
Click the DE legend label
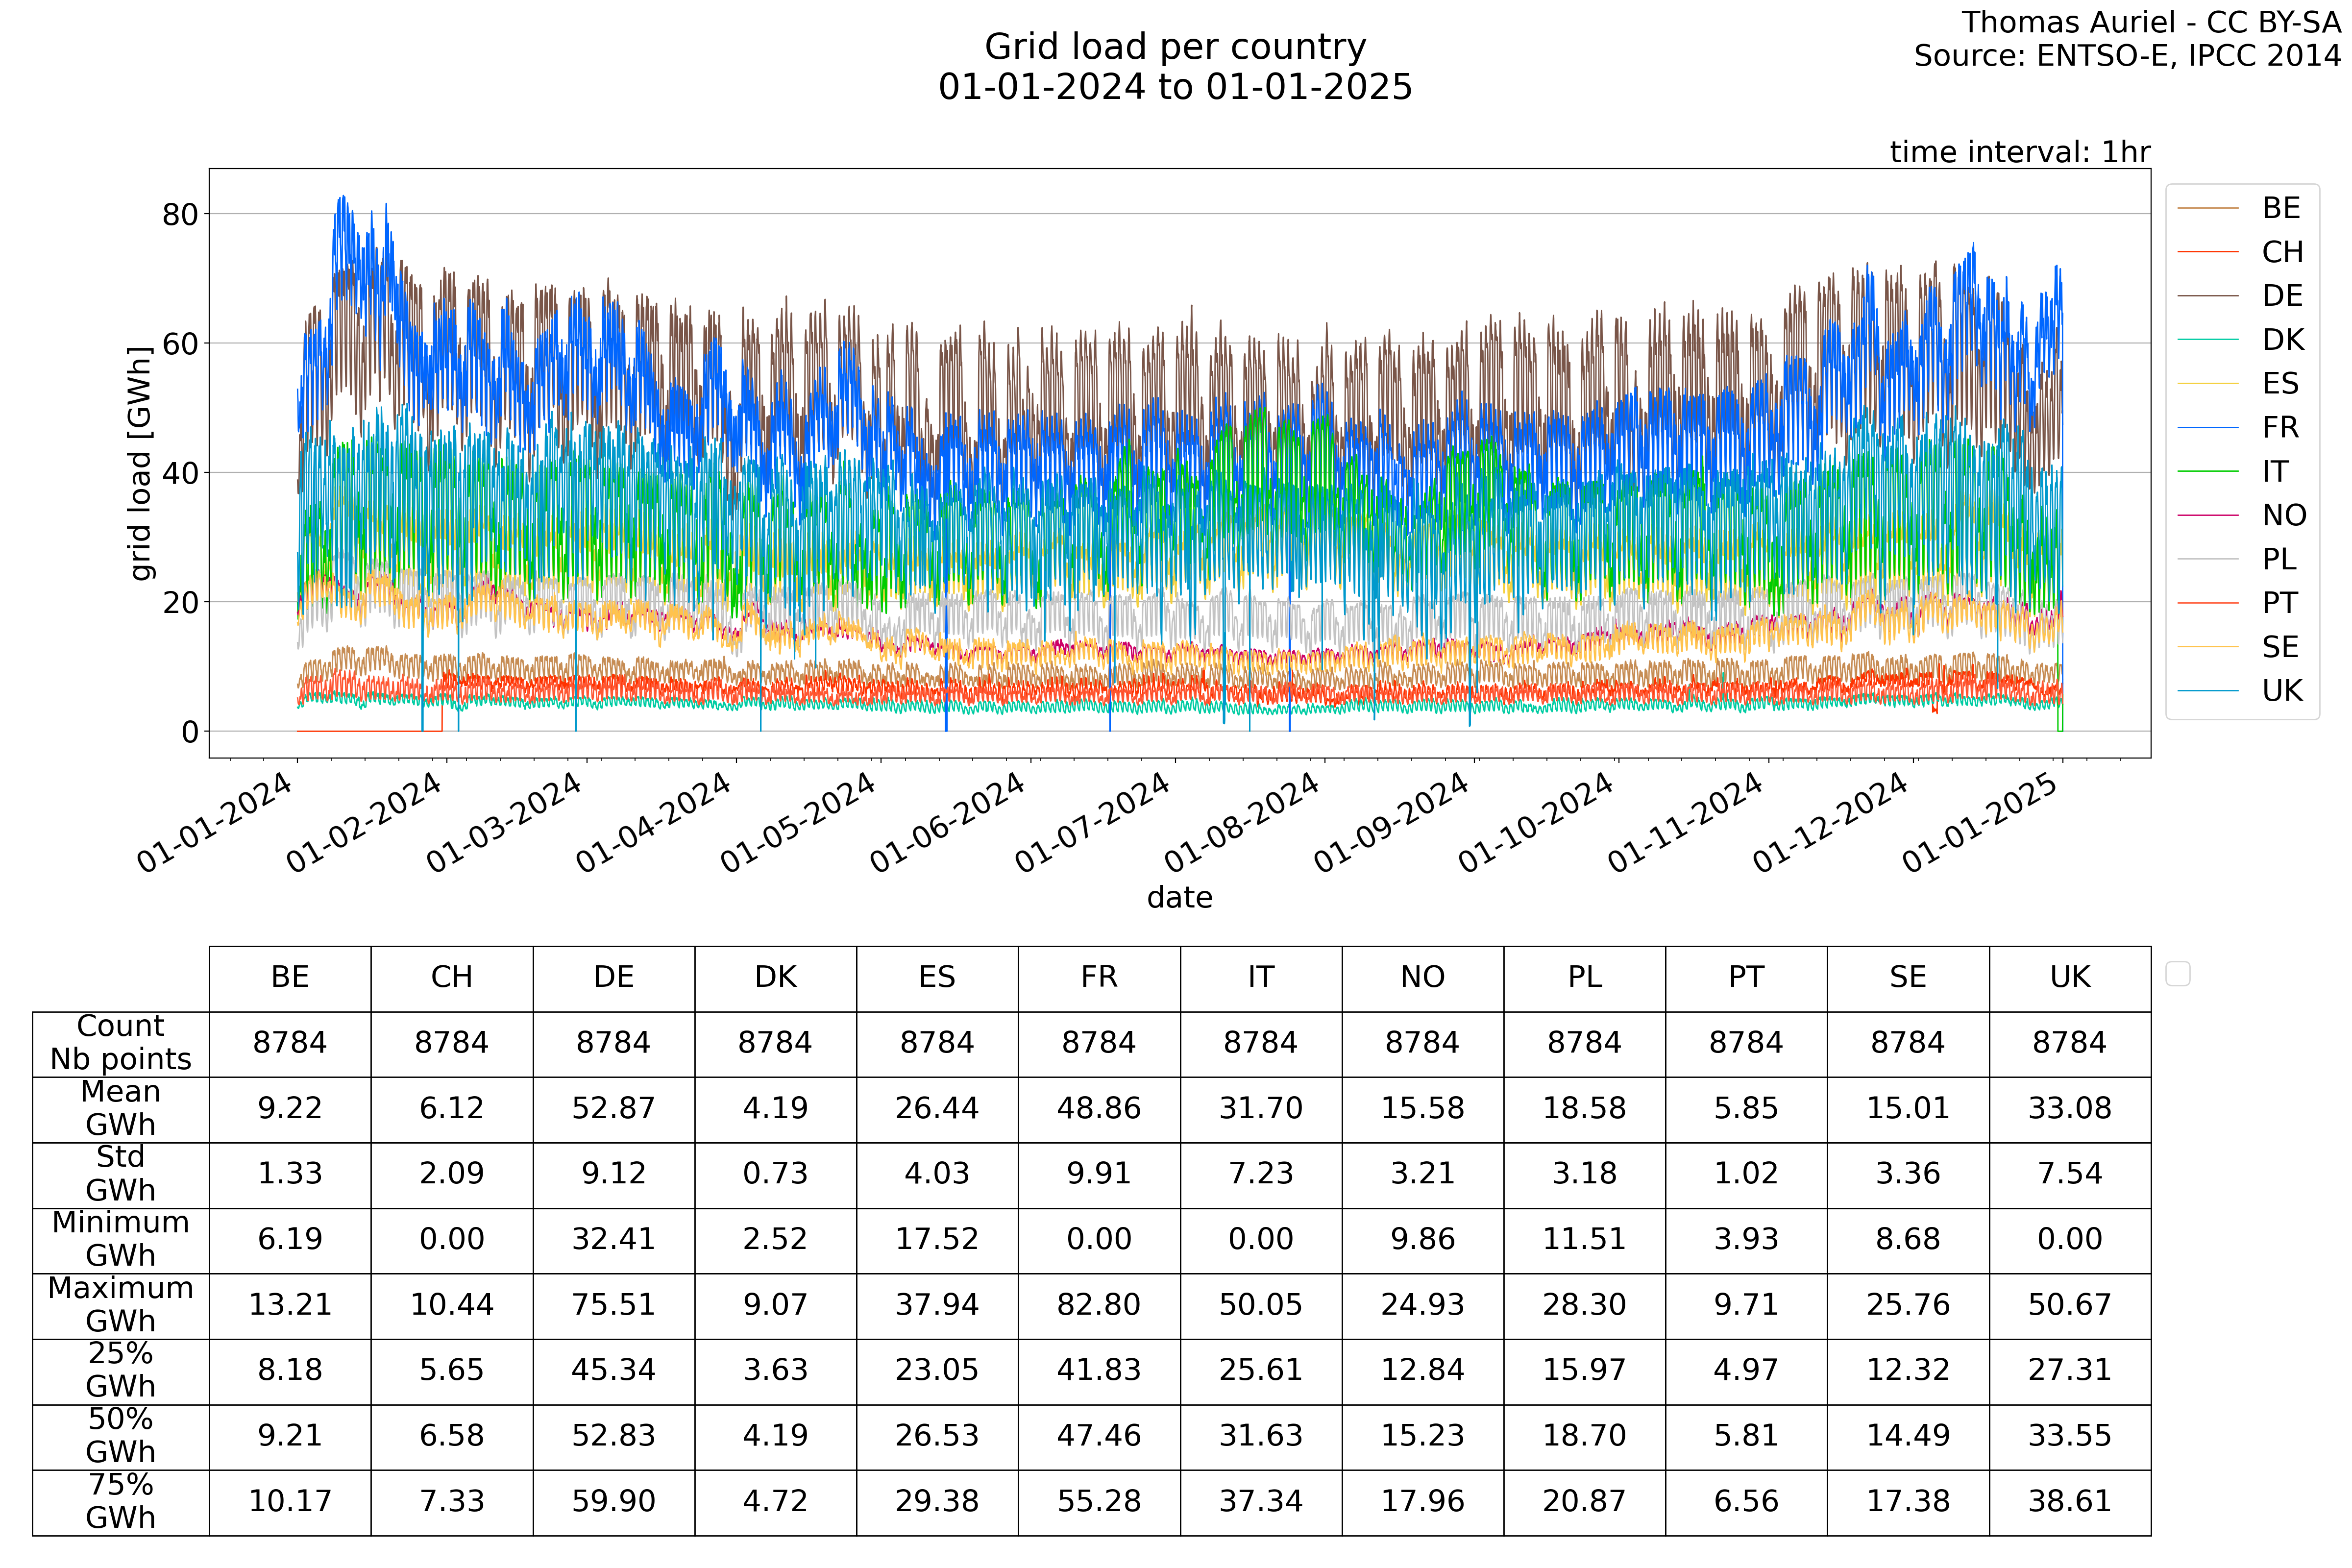(x=2282, y=296)
